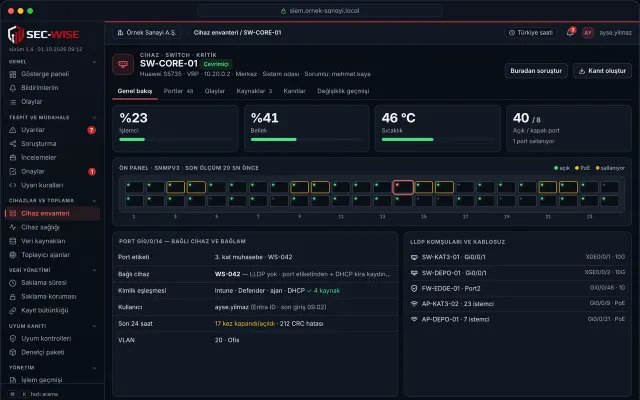Collapse the YÖNETİM section
The height and width of the screenshot is (400, 640).
tap(94, 368)
